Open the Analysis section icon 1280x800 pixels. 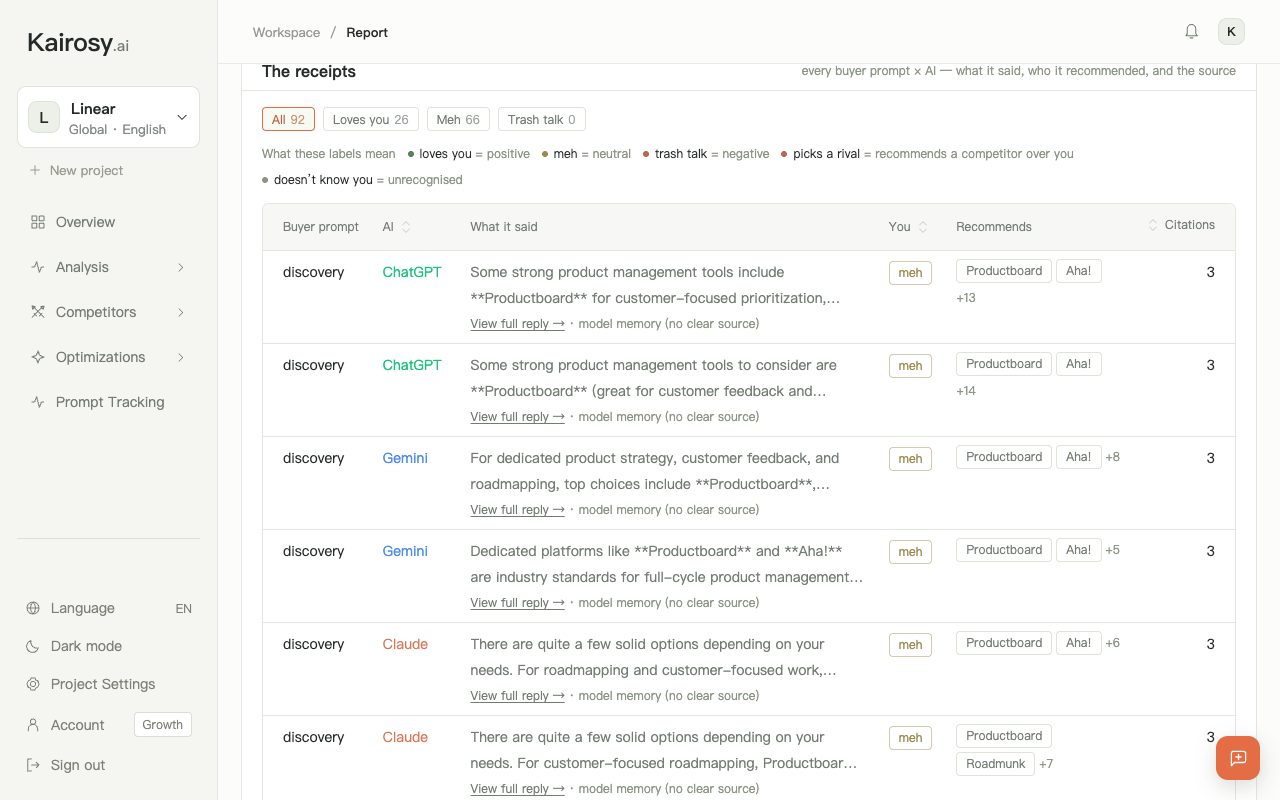point(38,267)
